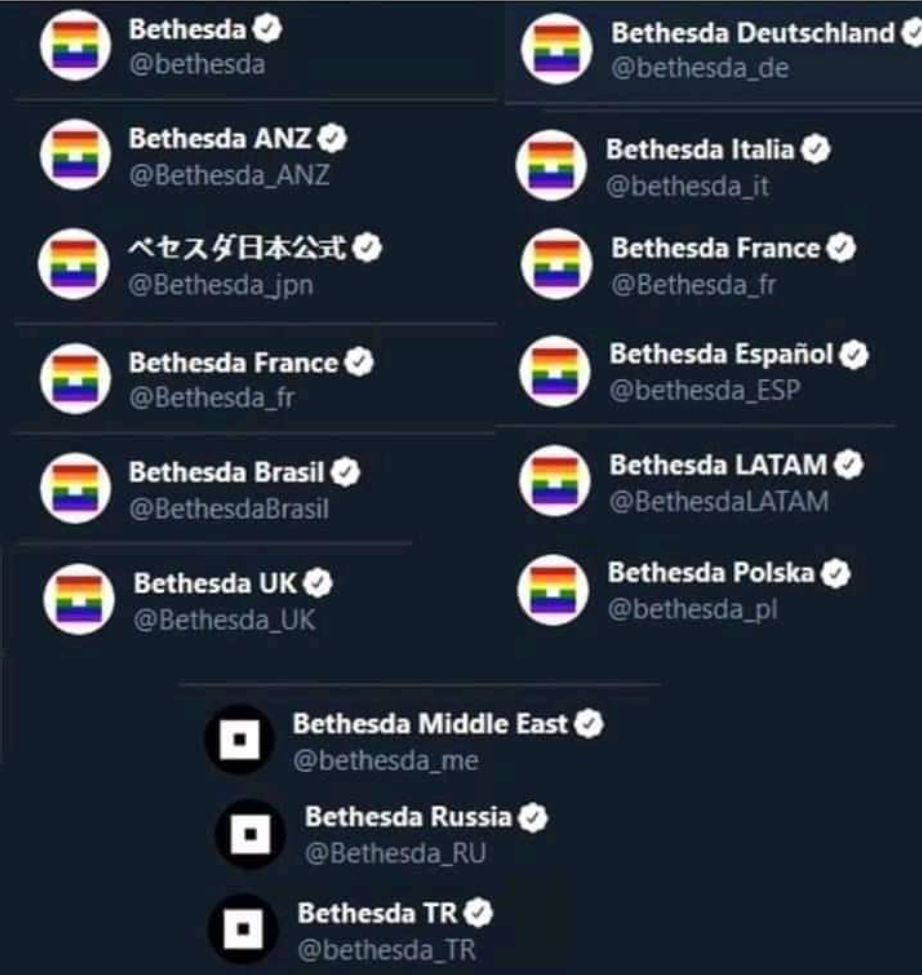Click the Bethesda Polska account name
Viewport: 922px width, 975px height.
point(711,573)
